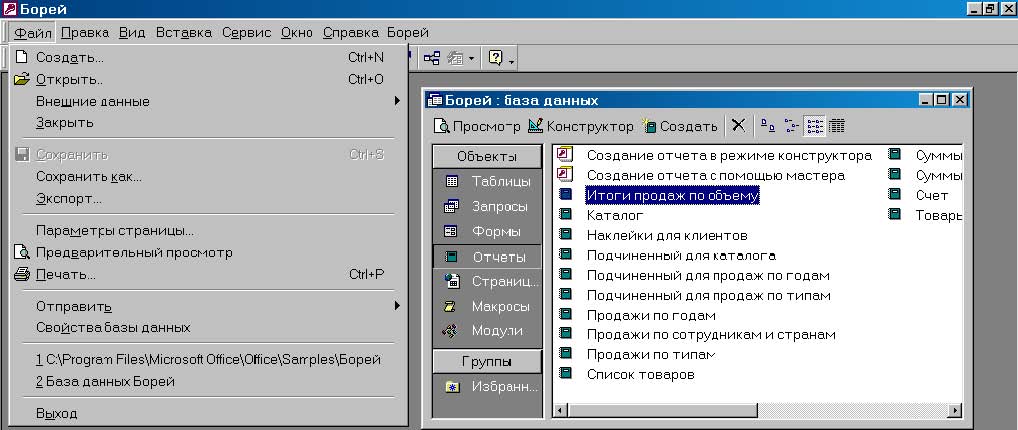Open the dropdown arrow next to the Help icon
The width and height of the screenshot is (1018, 430).
point(512,60)
